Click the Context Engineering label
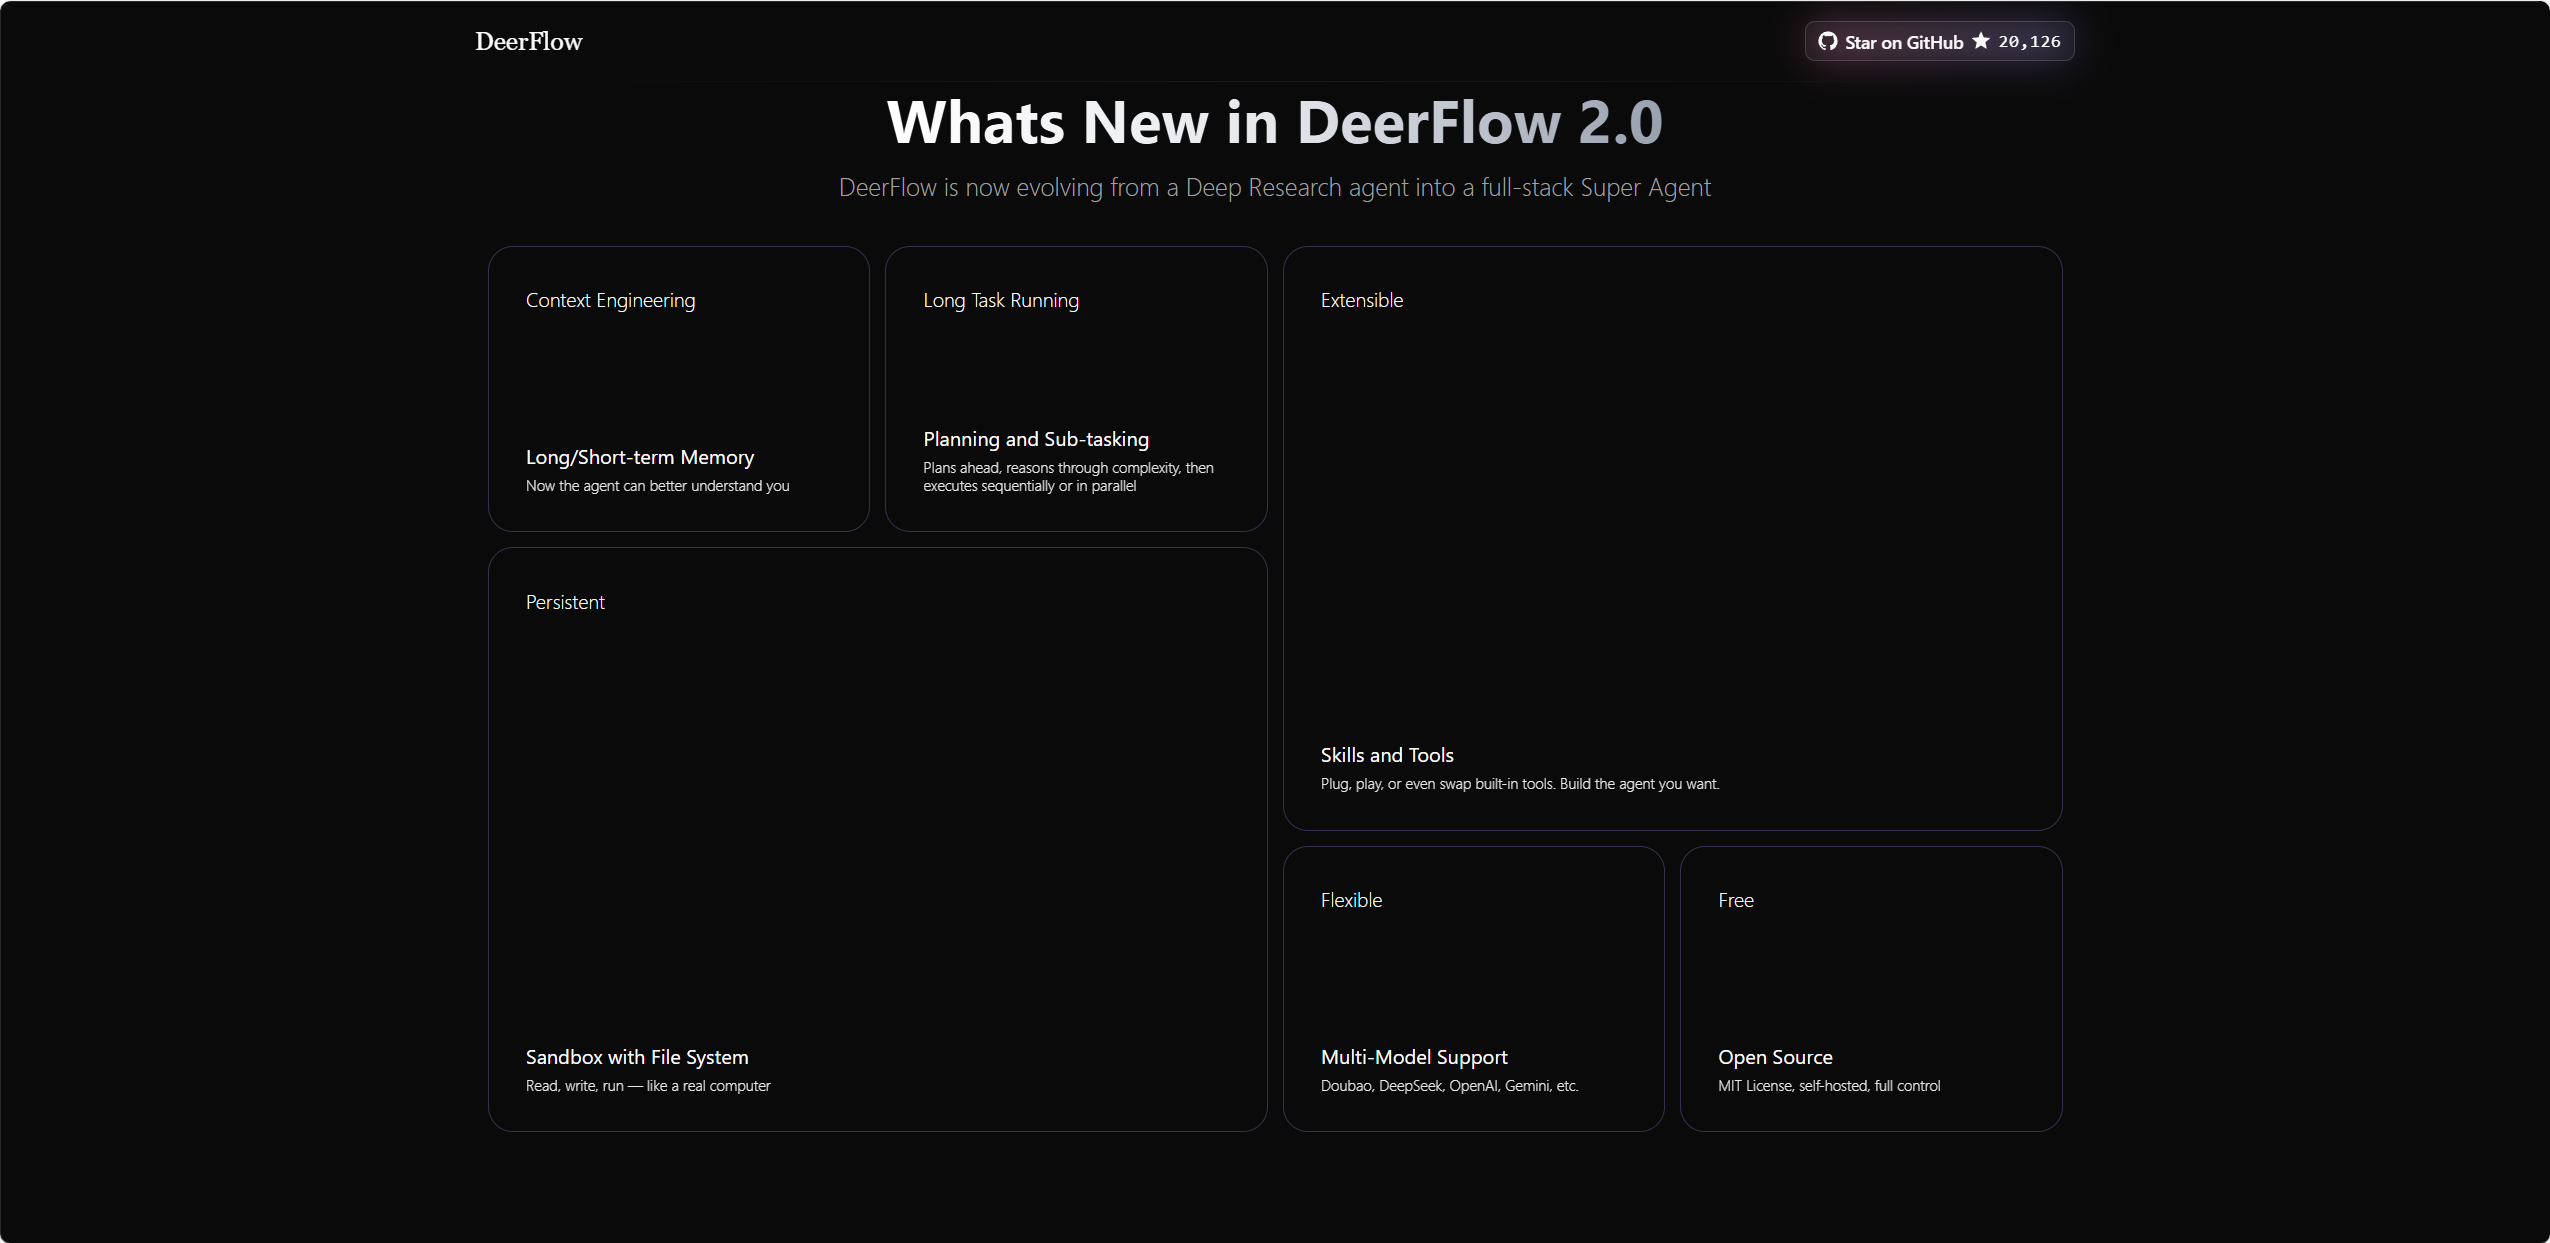This screenshot has height=1243, width=2550. click(610, 300)
